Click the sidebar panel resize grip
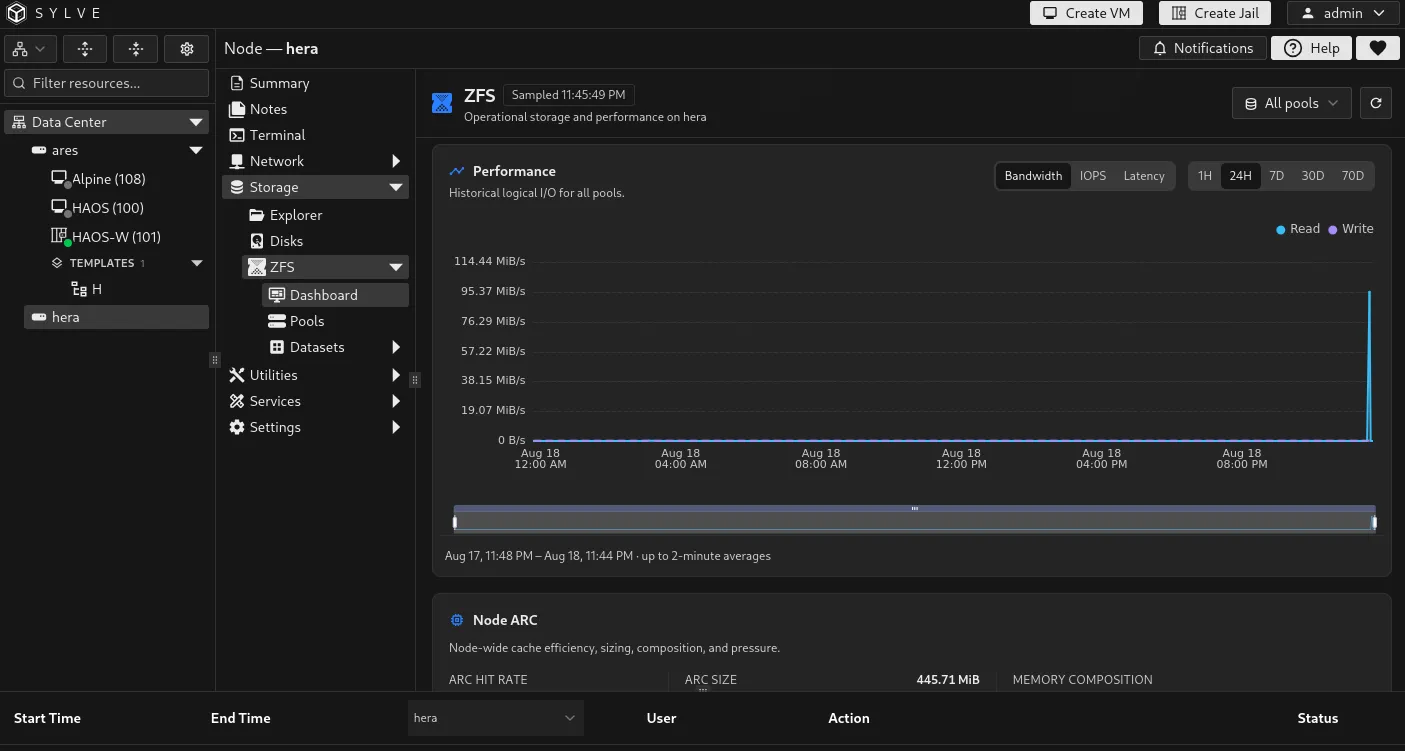The height and width of the screenshot is (751, 1405). pyautogui.click(x=214, y=360)
